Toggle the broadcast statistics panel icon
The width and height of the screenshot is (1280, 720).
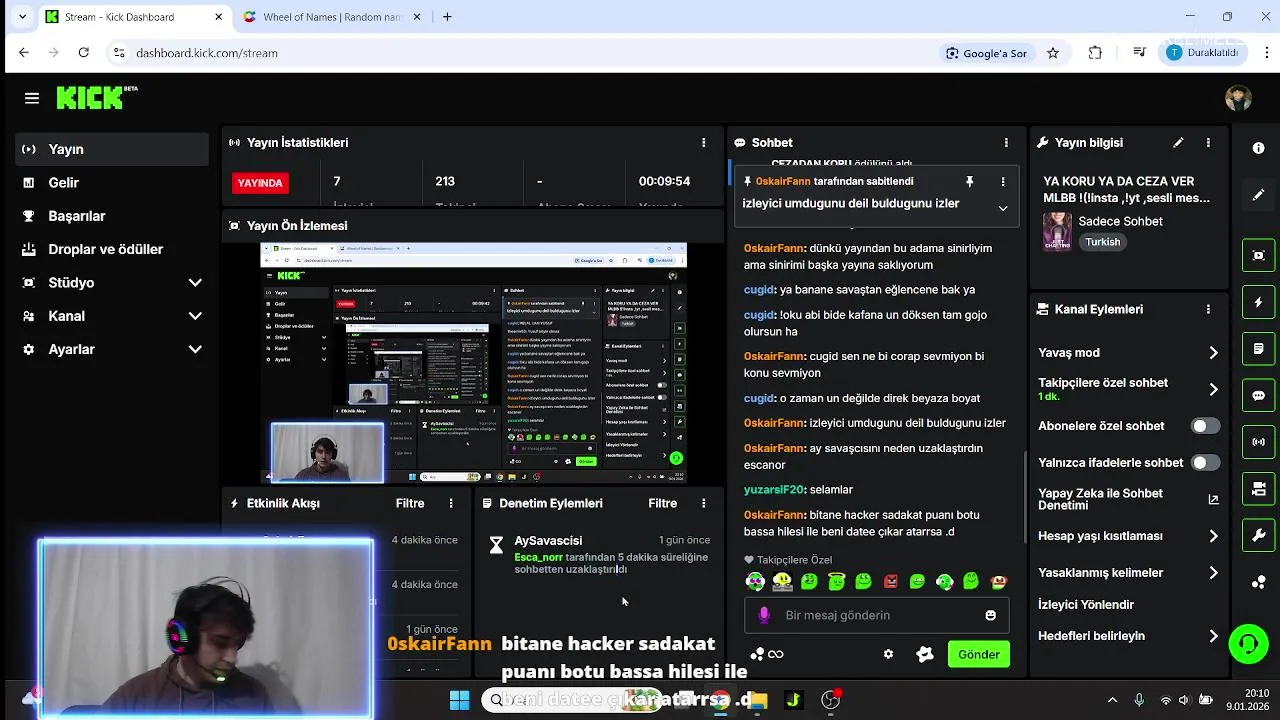tap(1258, 442)
